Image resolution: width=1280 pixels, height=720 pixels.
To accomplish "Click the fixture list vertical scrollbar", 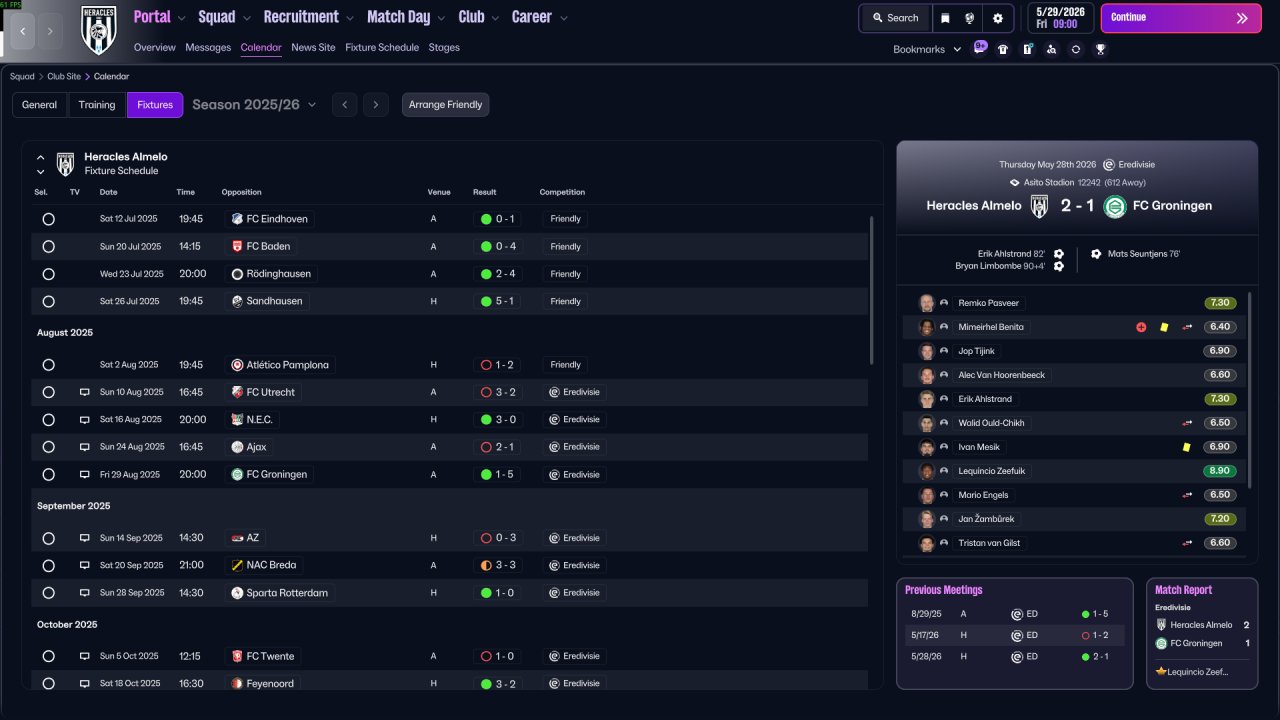I will (872, 290).
